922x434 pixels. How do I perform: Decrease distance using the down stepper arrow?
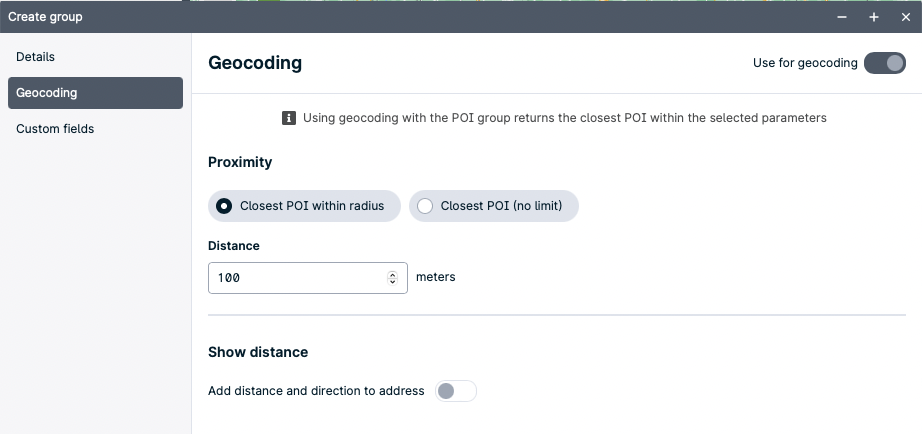[x=393, y=282]
